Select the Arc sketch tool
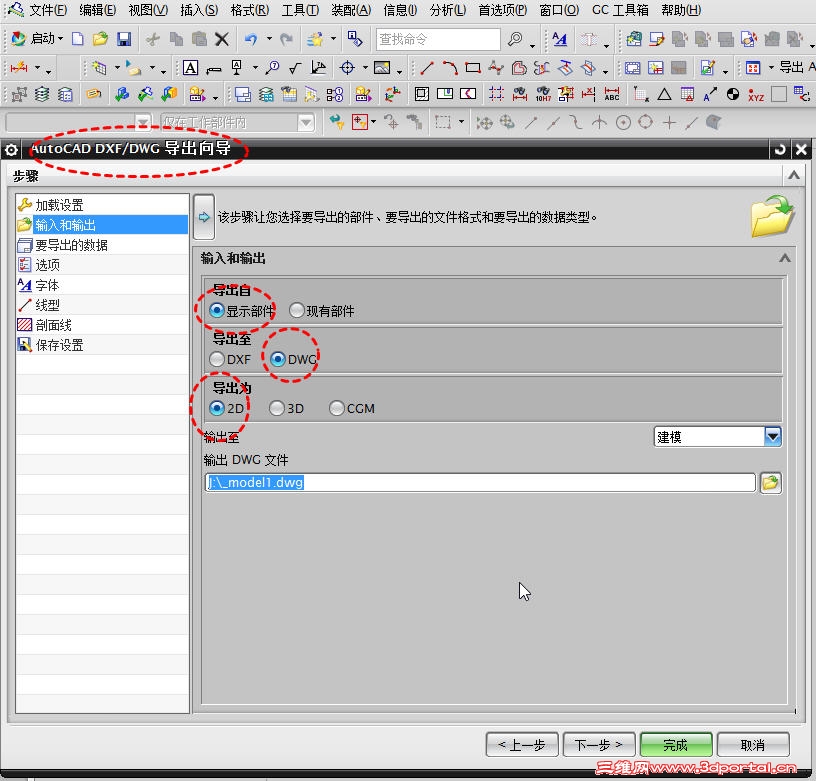Image resolution: width=816 pixels, height=781 pixels. 450,68
